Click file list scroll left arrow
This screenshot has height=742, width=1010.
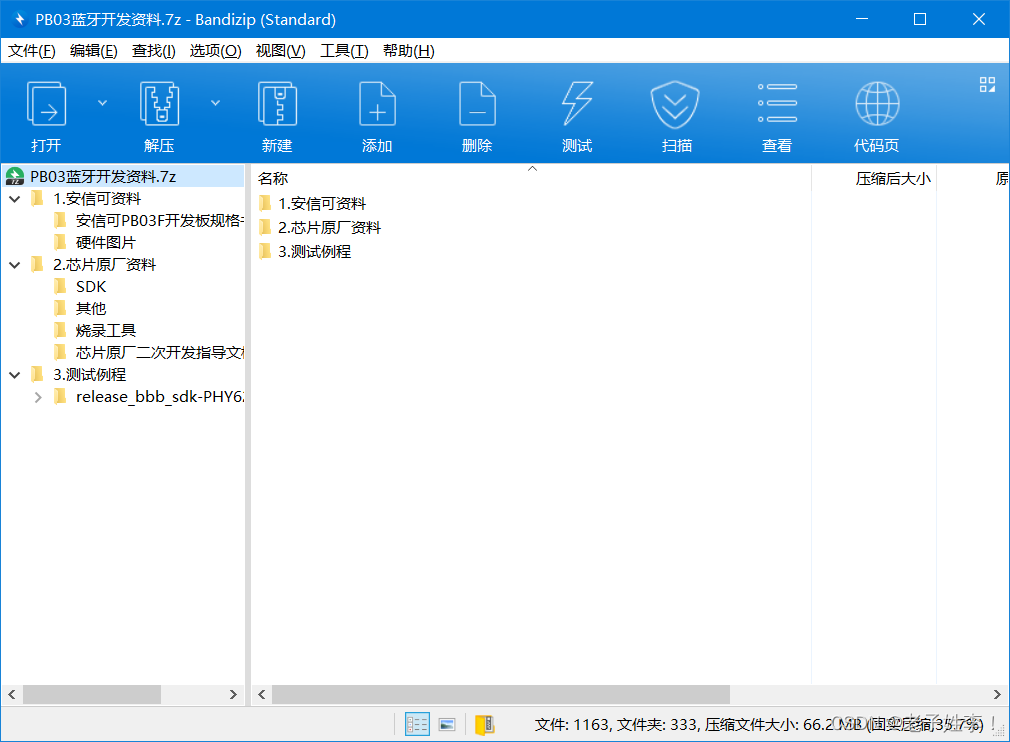262,694
